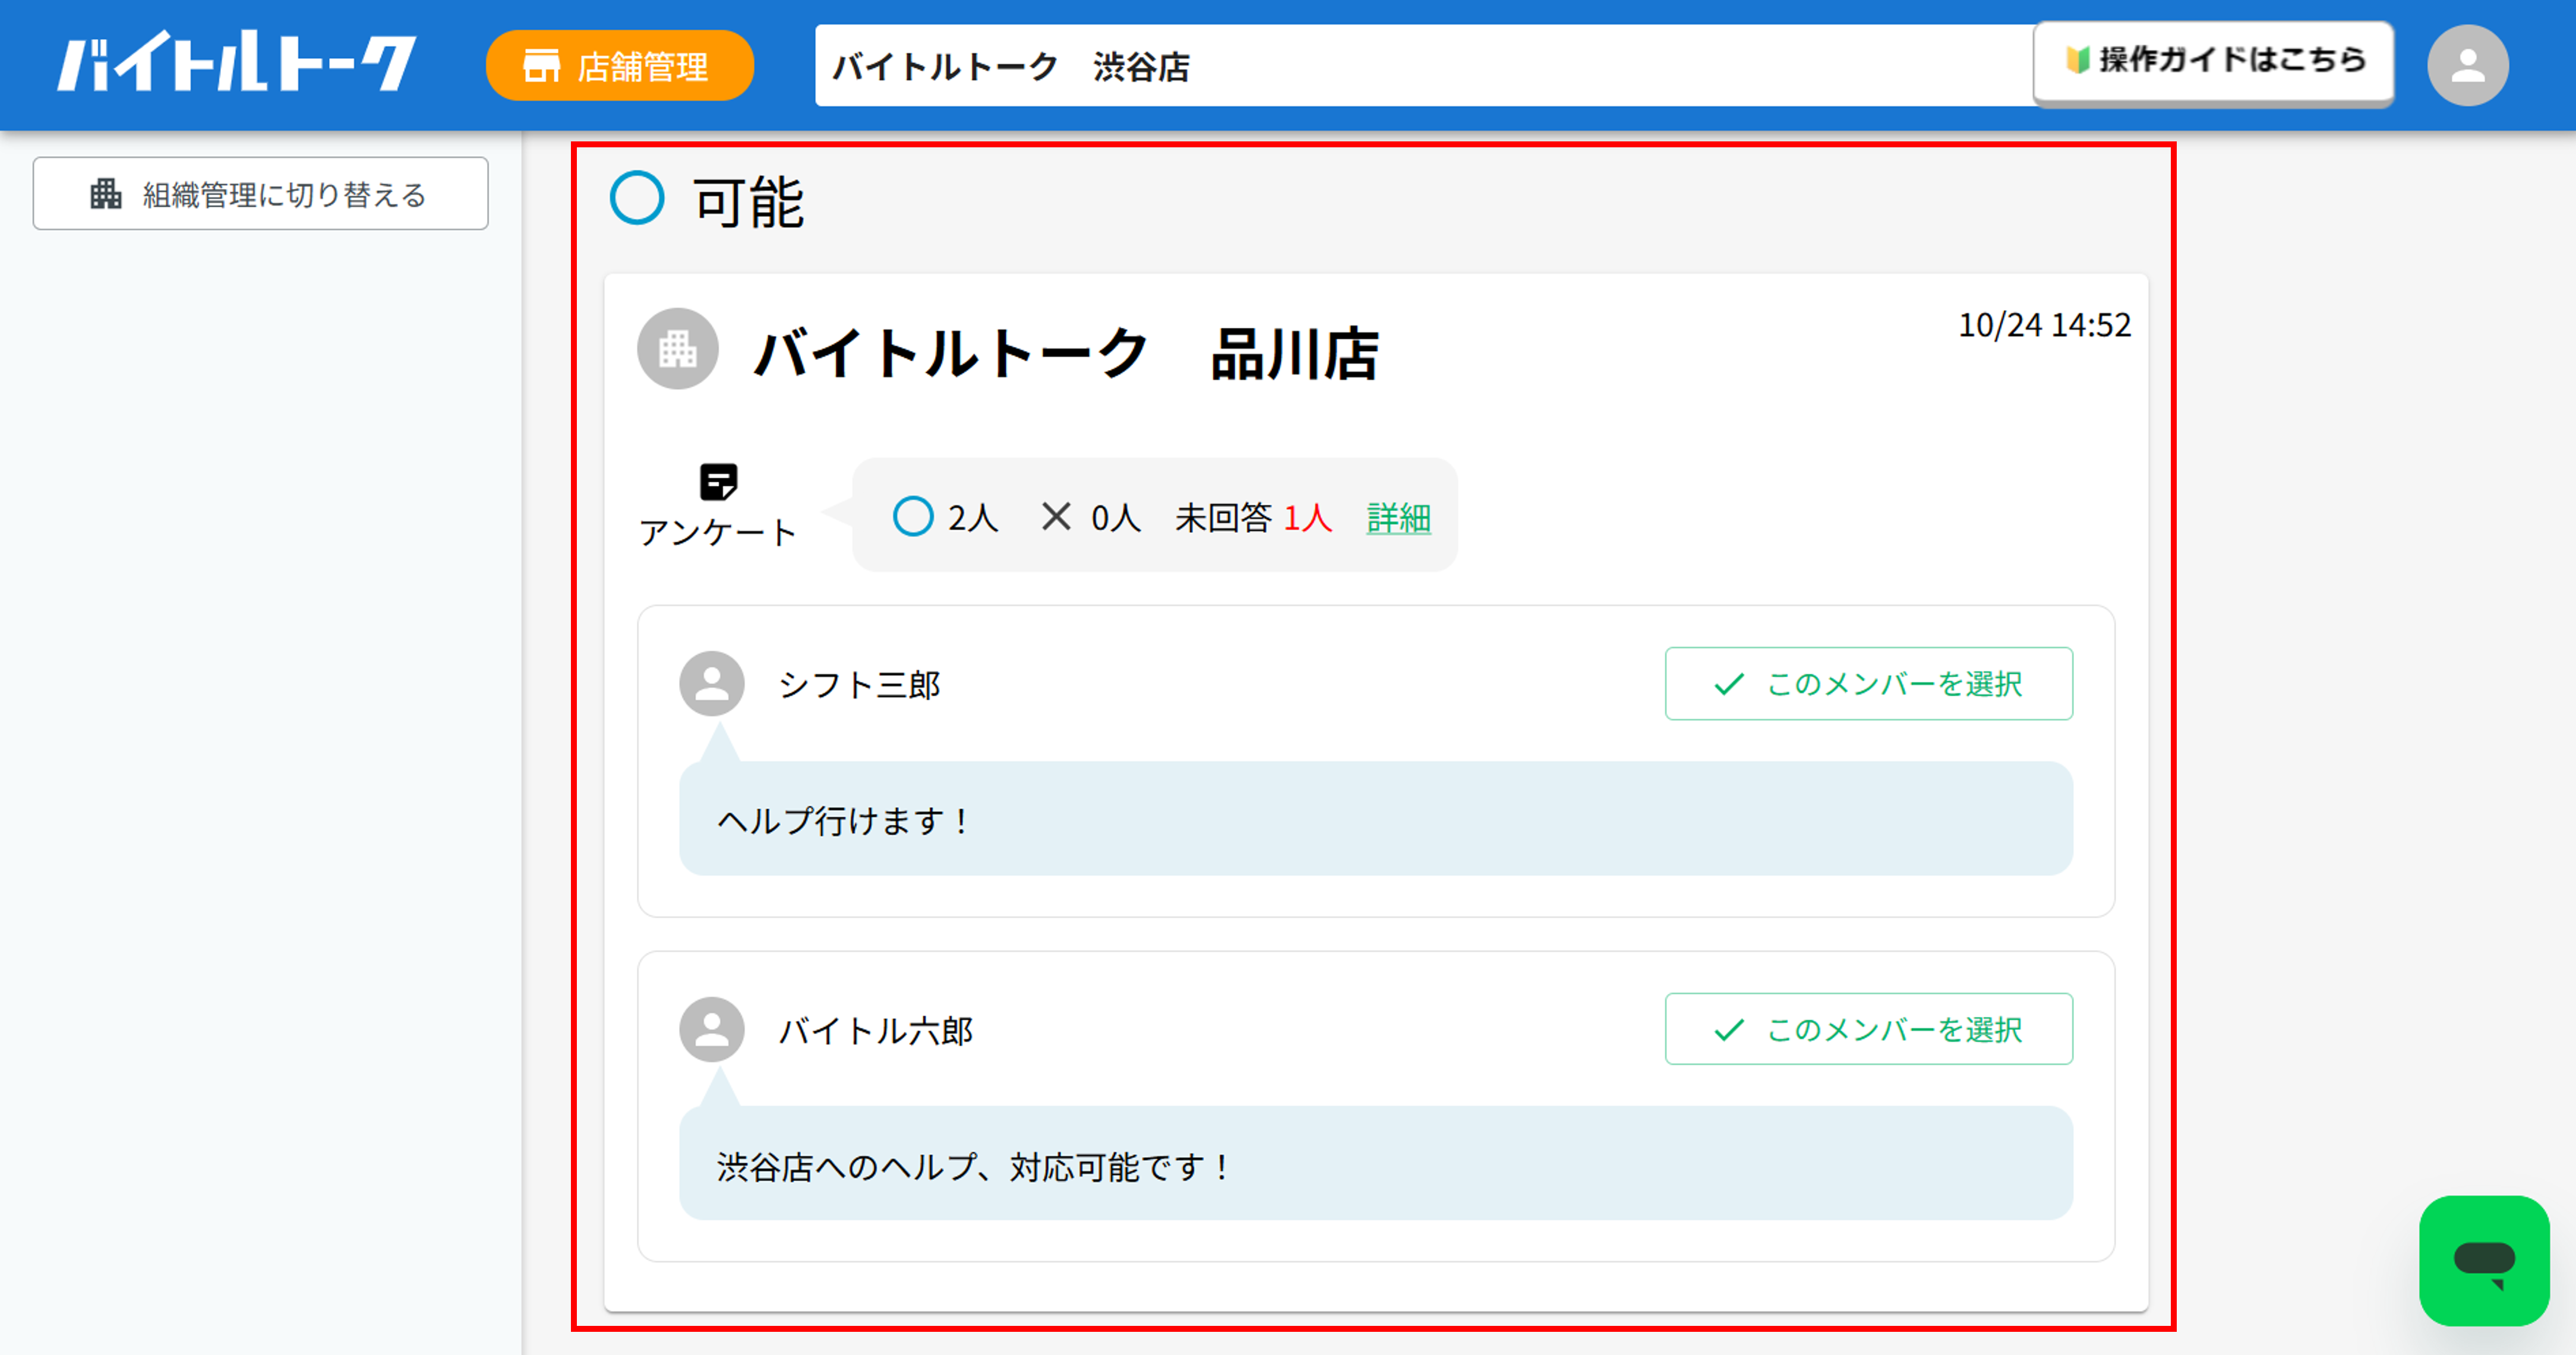
Task: Click the バイトルトーク 品川店 title
Action: (1066, 353)
